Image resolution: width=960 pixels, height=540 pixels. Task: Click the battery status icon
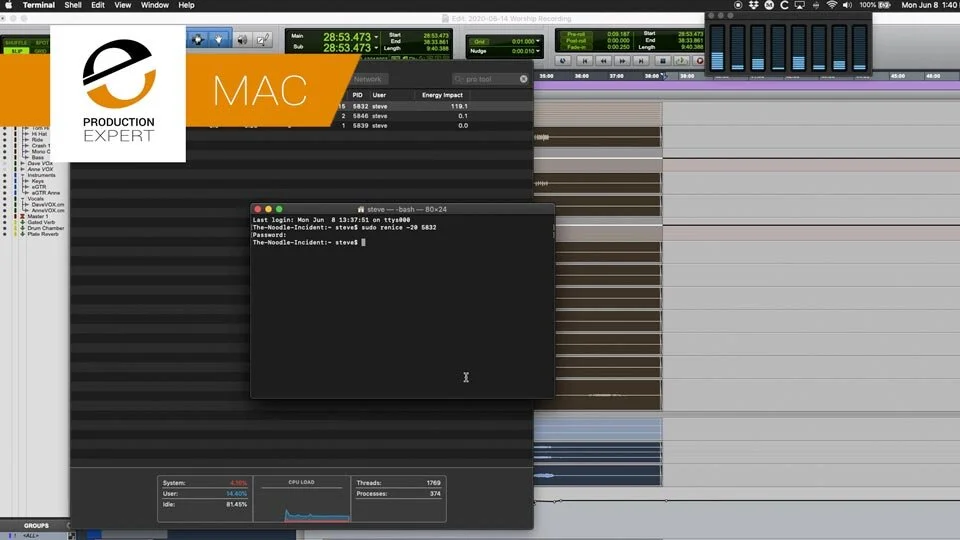(x=885, y=5)
